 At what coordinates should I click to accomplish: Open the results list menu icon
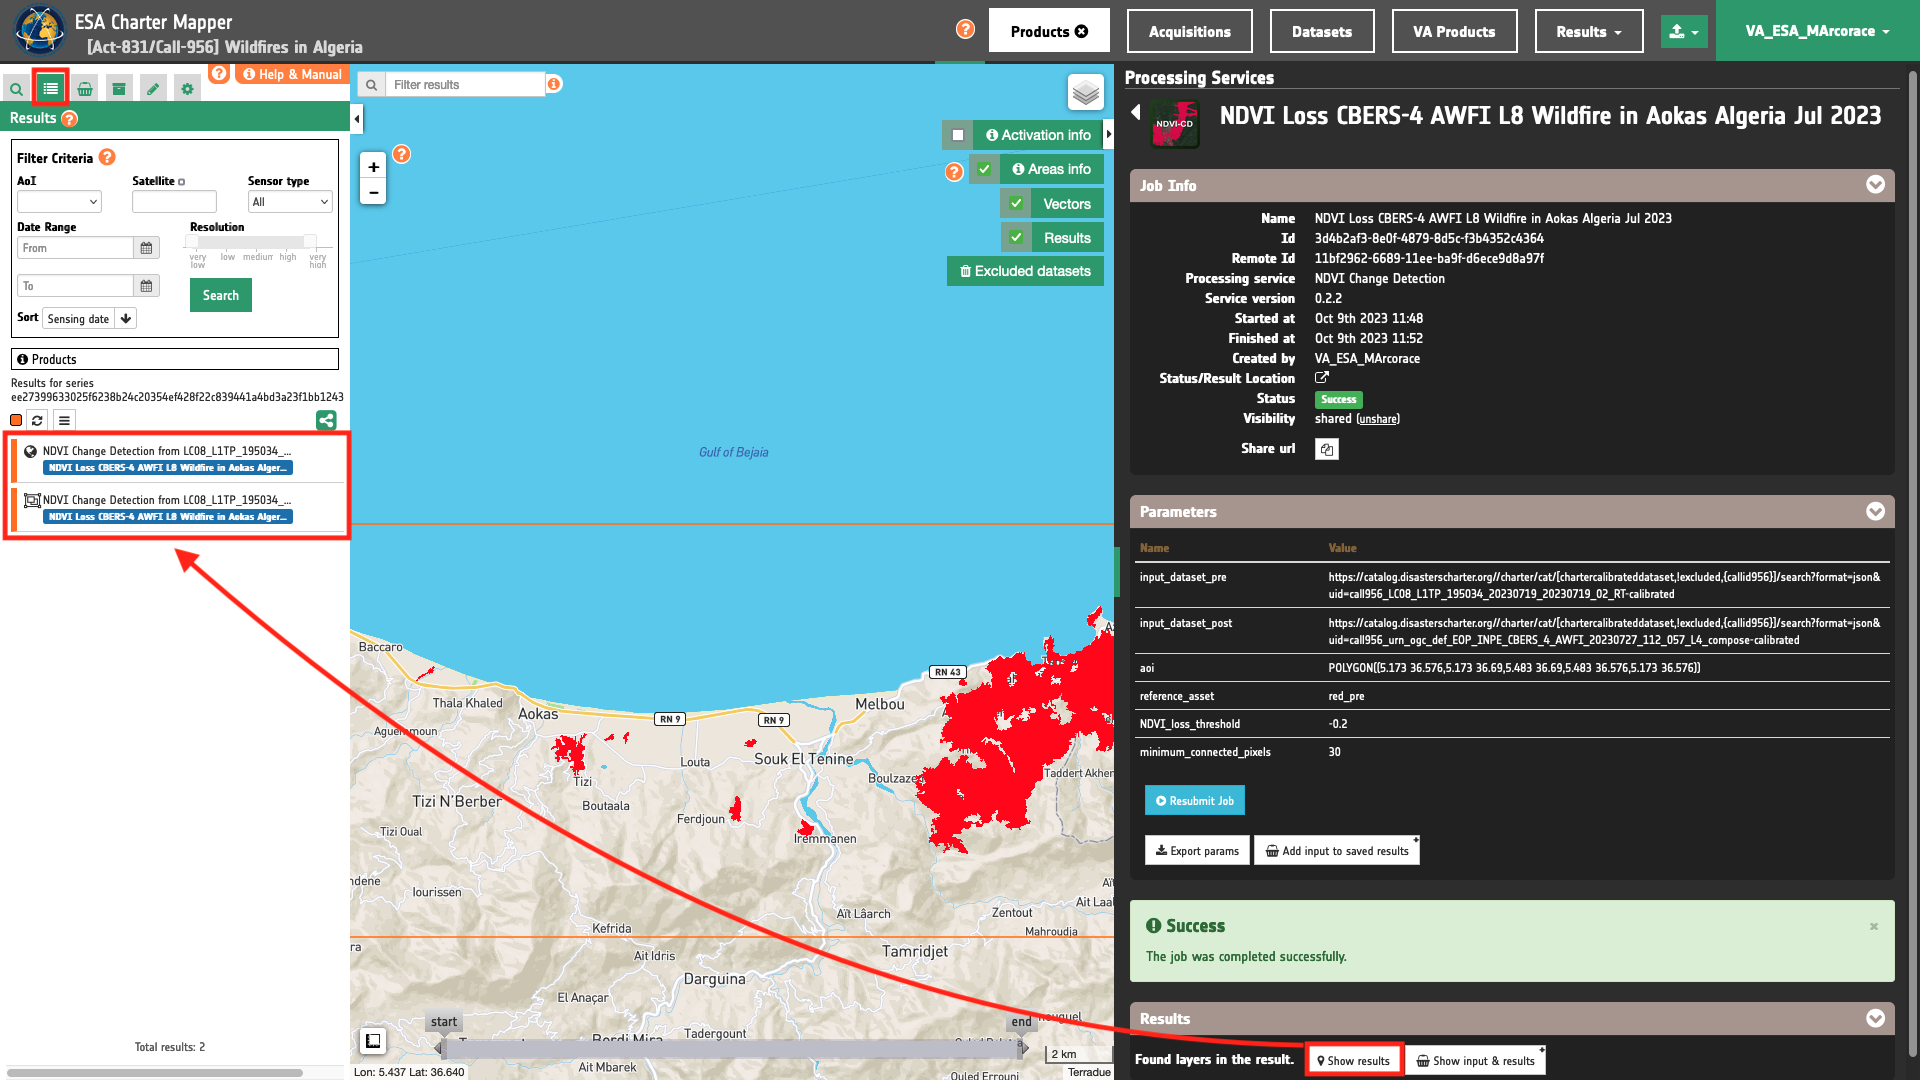pos(64,421)
